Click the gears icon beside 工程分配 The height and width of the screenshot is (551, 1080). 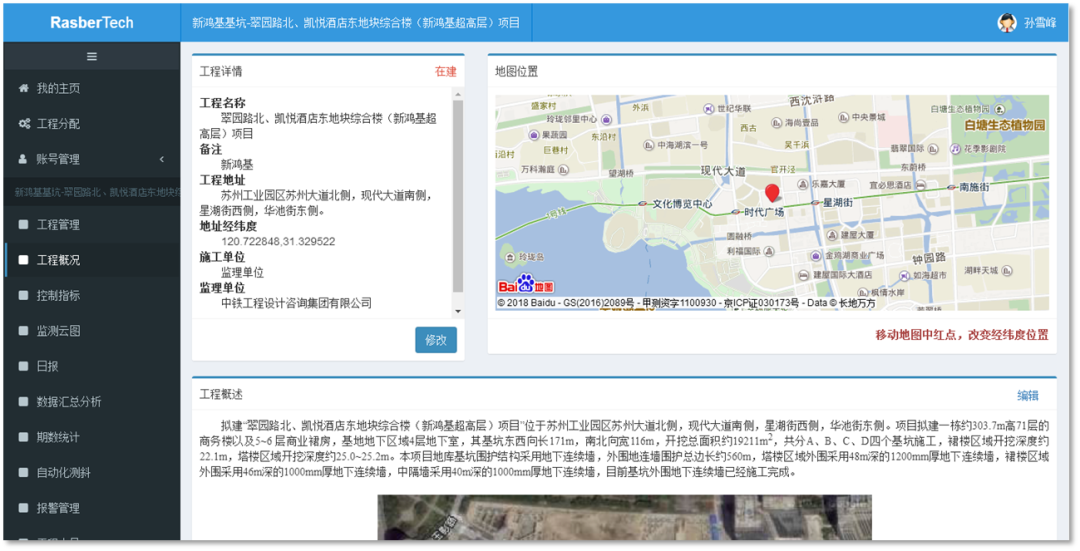(x=24, y=123)
